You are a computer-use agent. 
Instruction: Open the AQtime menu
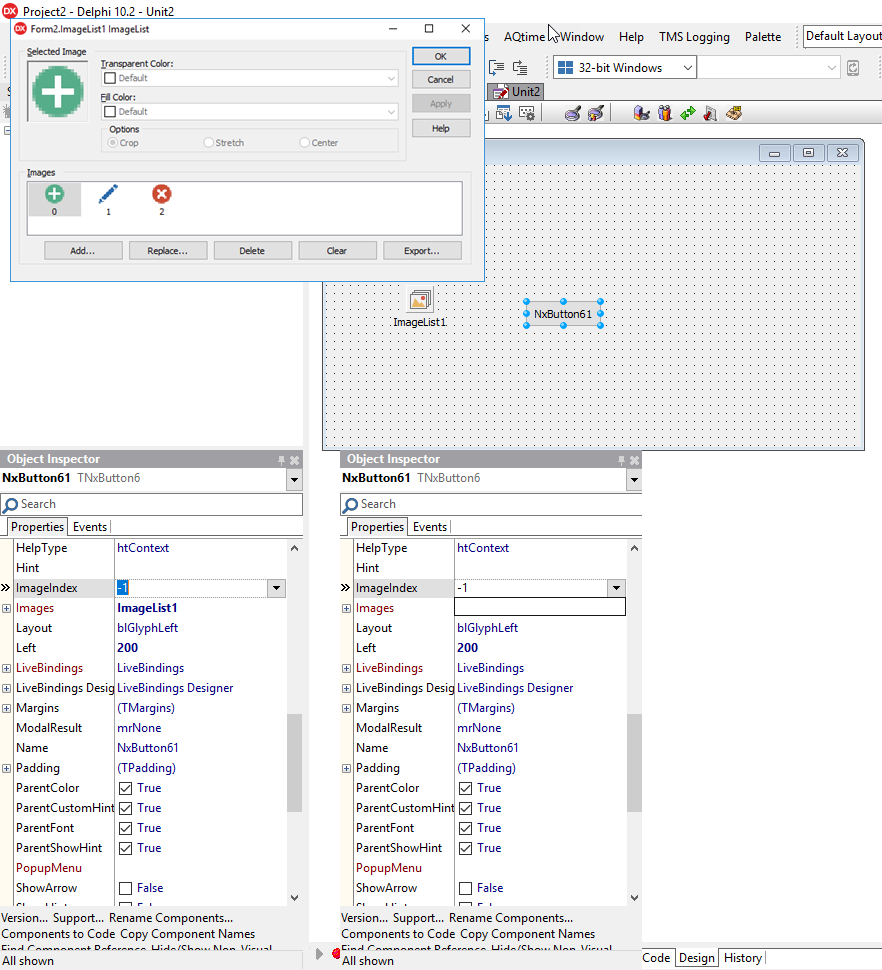[x=524, y=36]
